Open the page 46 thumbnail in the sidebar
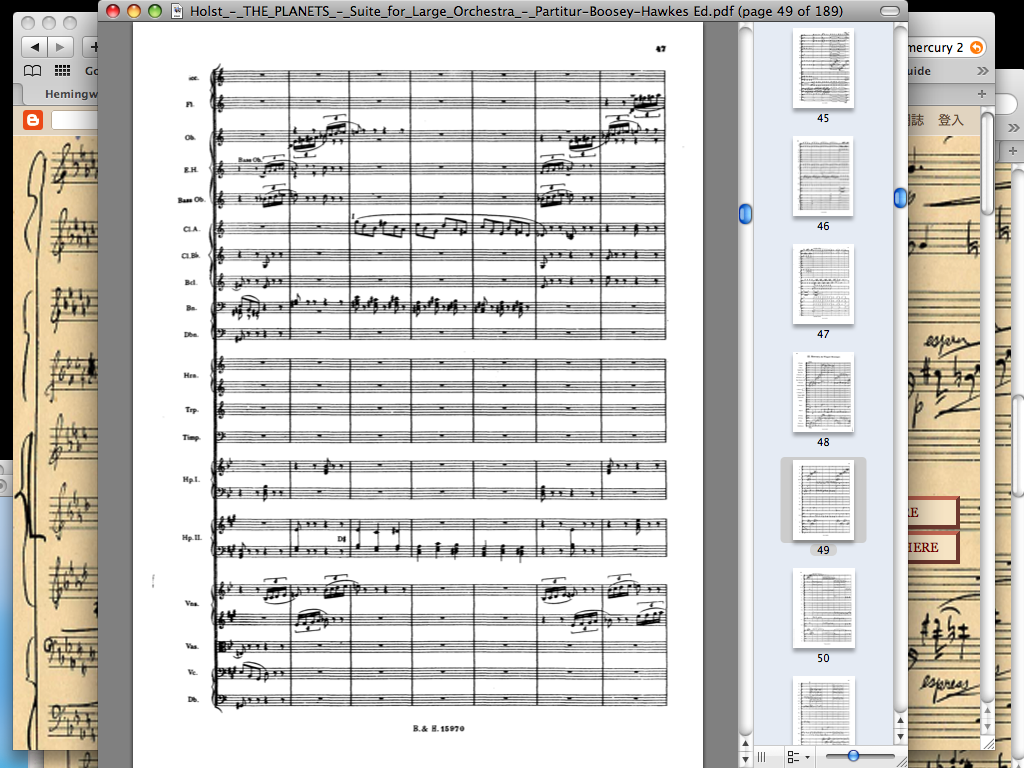Image resolution: width=1024 pixels, height=768 pixels. [823, 176]
